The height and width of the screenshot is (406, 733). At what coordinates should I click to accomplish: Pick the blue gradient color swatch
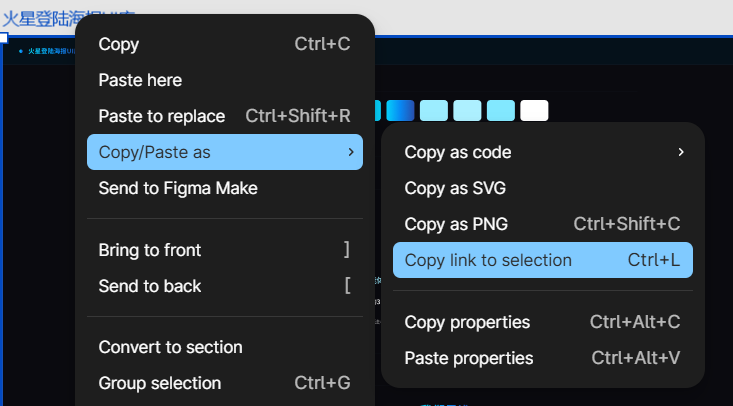[x=400, y=110]
